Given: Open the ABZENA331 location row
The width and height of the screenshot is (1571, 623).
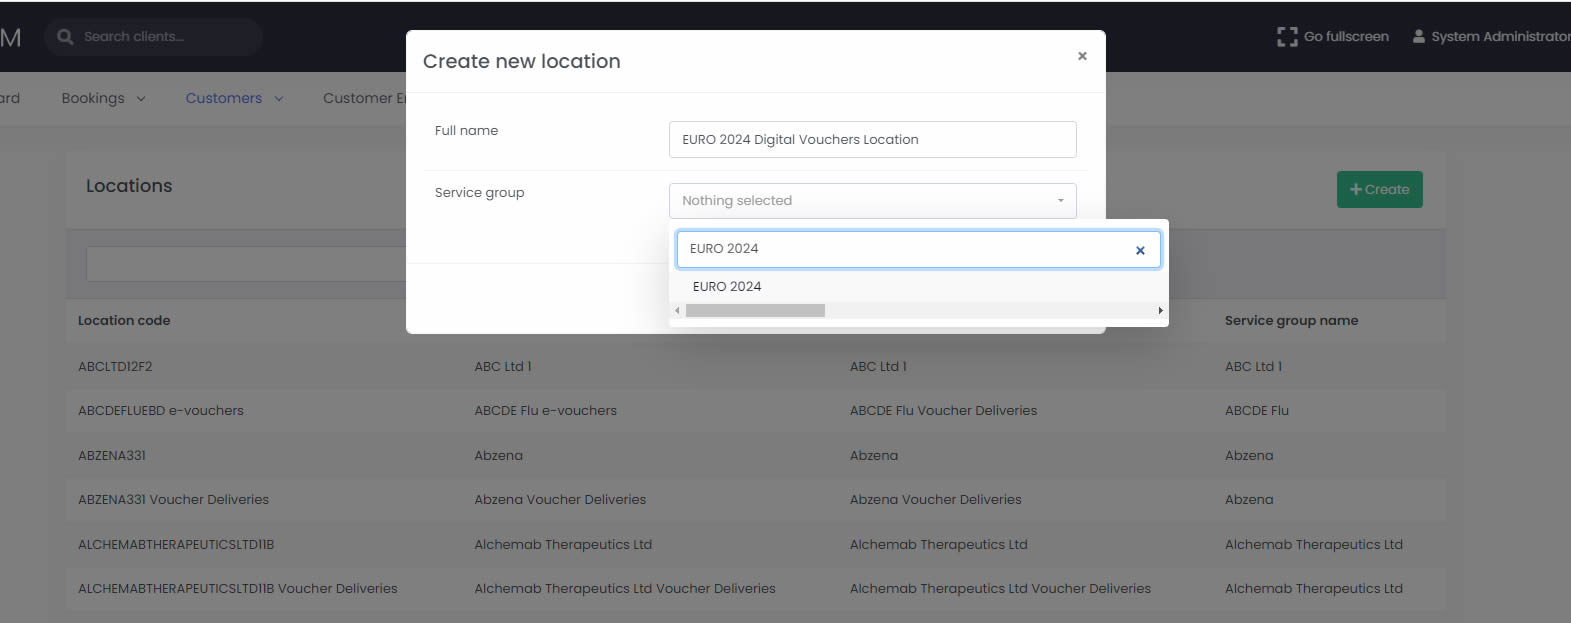Looking at the screenshot, I should pos(112,456).
